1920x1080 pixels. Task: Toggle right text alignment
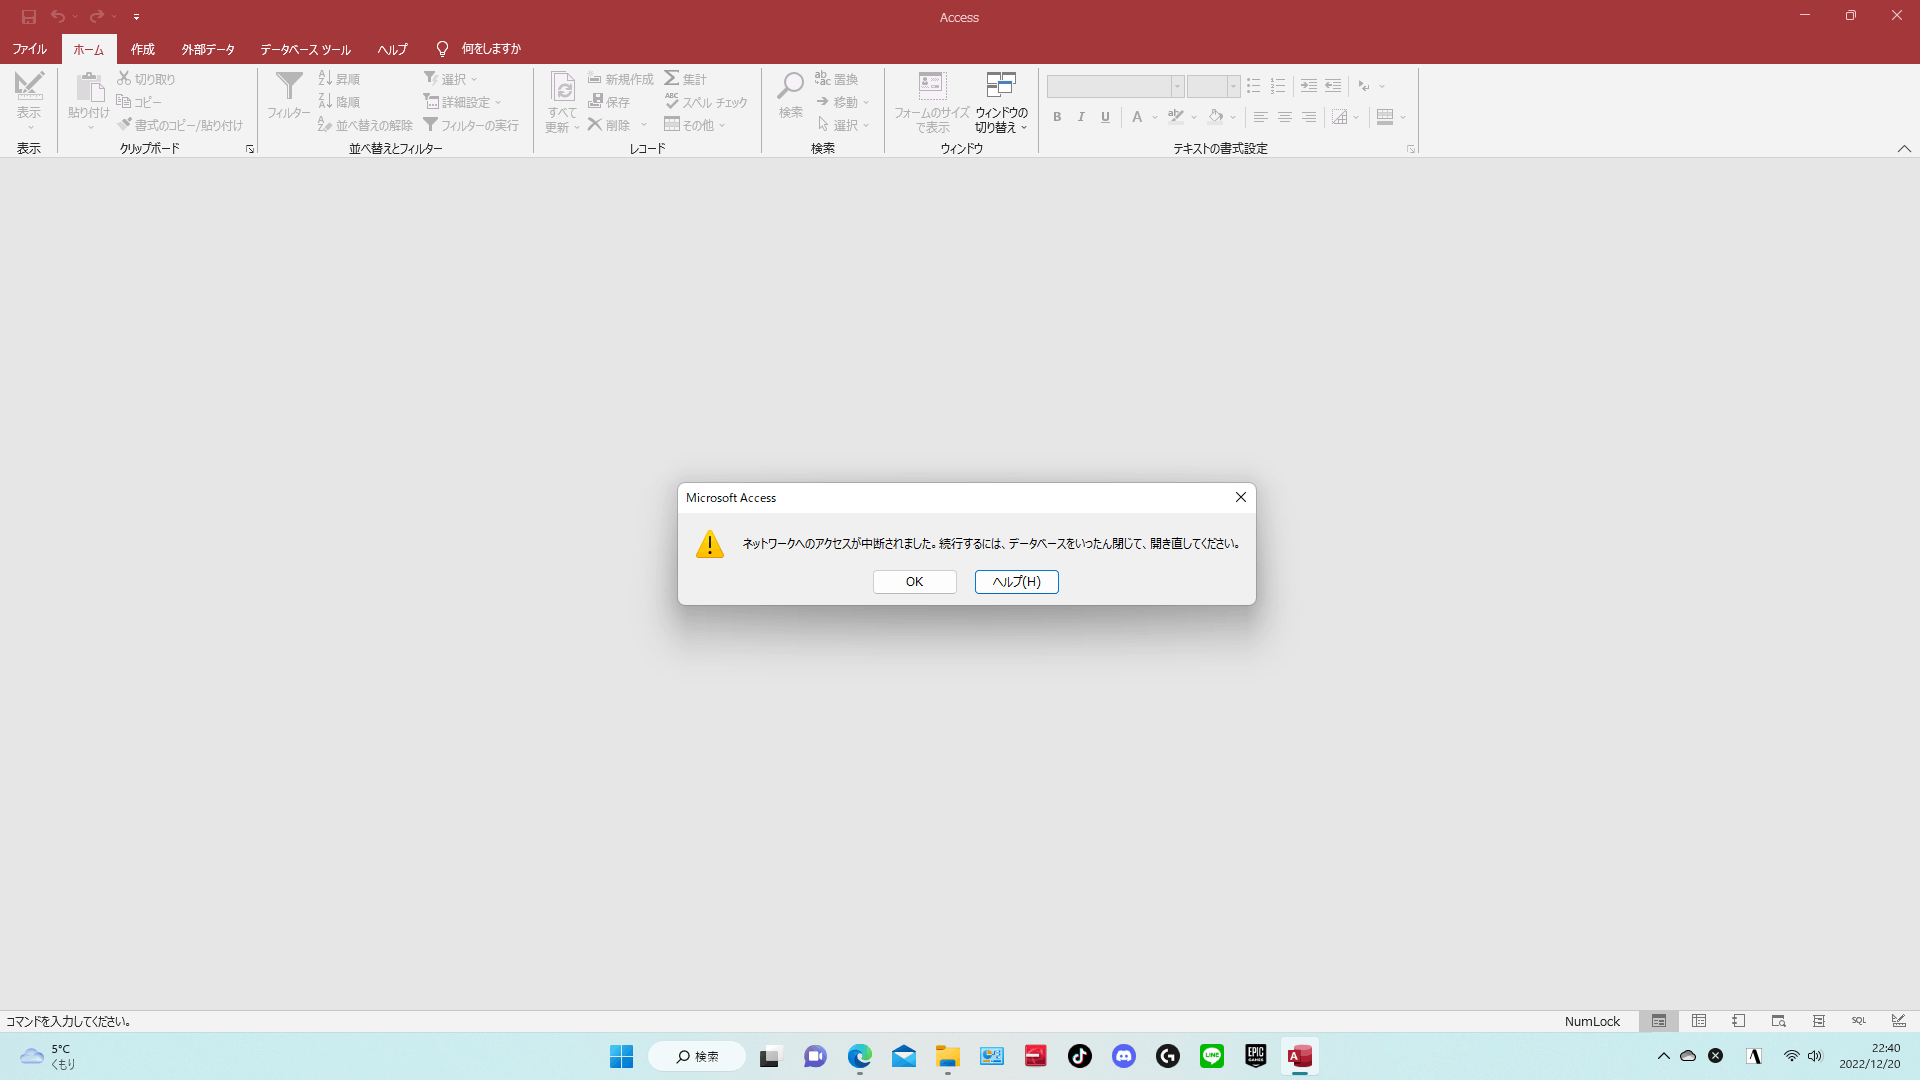1308,117
